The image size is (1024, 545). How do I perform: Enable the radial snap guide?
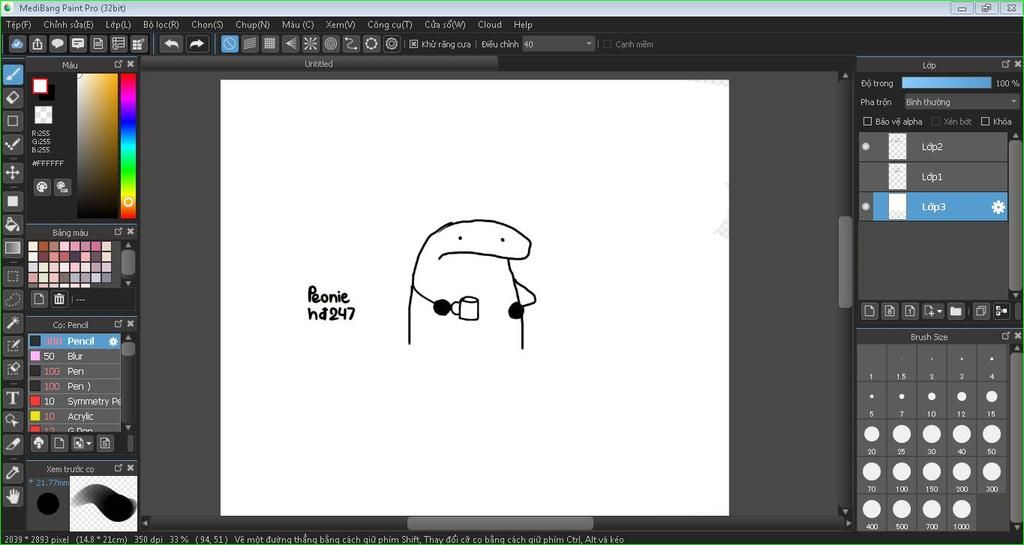click(311, 44)
